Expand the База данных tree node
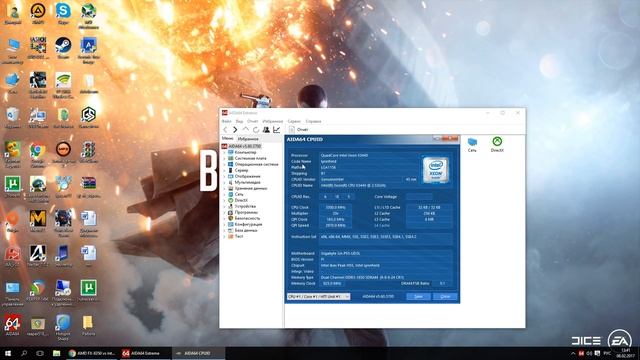This screenshot has width=640, height=360. [224, 230]
